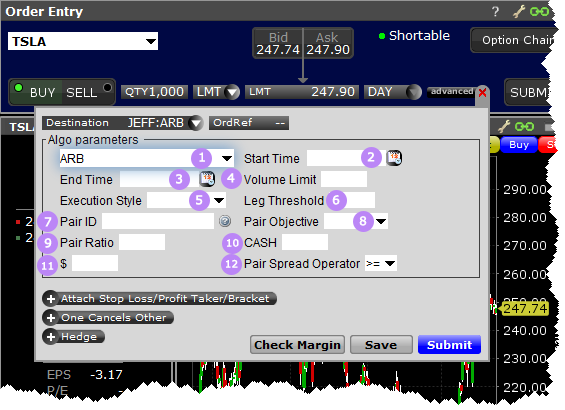The width and height of the screenshot is (565, 410).
Task: Click the Order Entry question mark help icon
Action: 495,12
